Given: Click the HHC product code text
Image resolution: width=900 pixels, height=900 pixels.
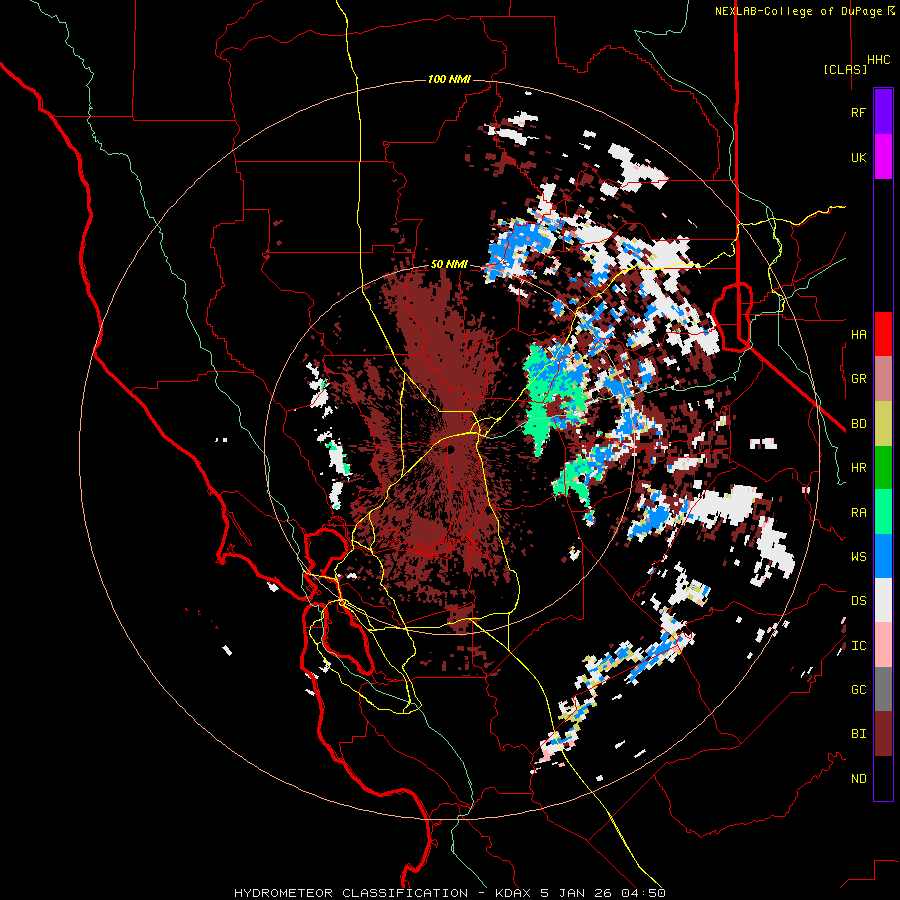Looking at the screenshot, I should pyautogui.click(x=879, y=60).
